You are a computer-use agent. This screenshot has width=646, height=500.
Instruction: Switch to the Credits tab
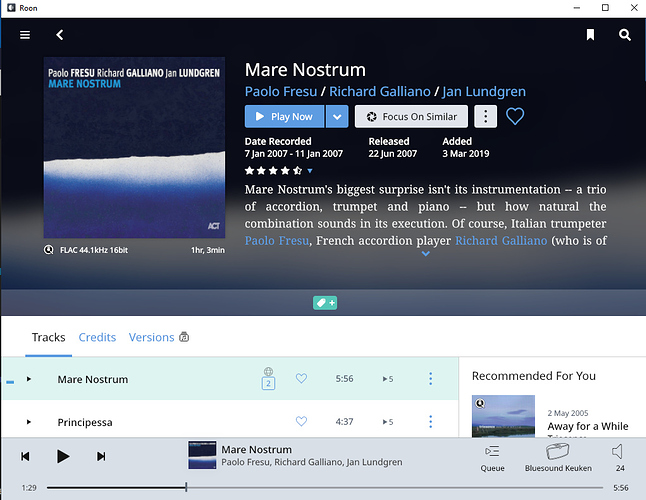(97, 337)
